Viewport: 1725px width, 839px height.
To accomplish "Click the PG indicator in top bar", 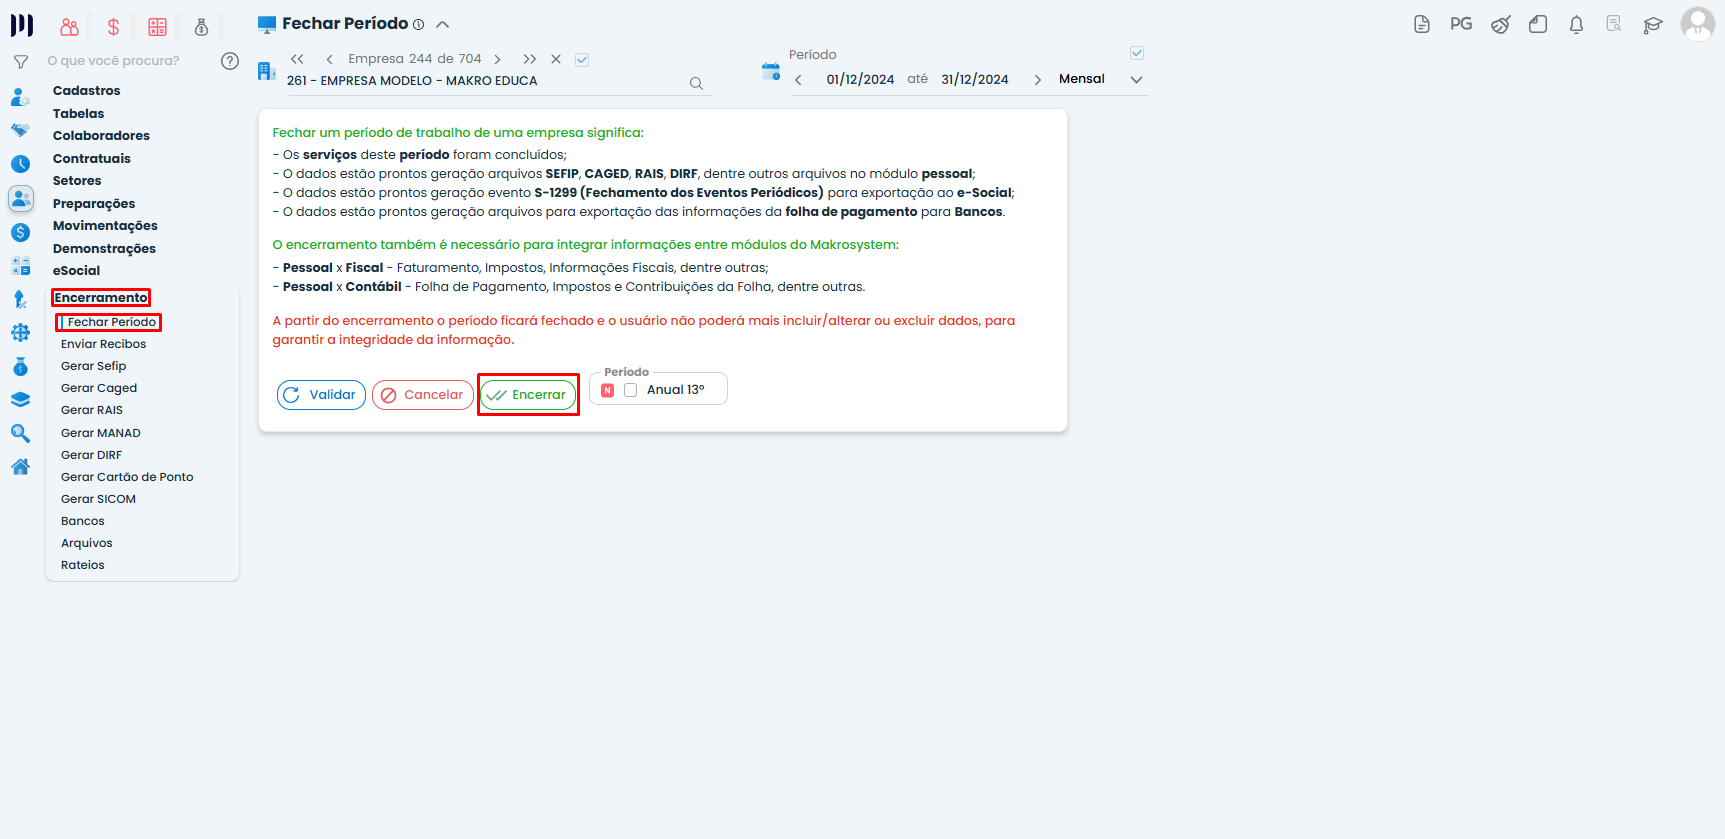I will [1461, 24].
